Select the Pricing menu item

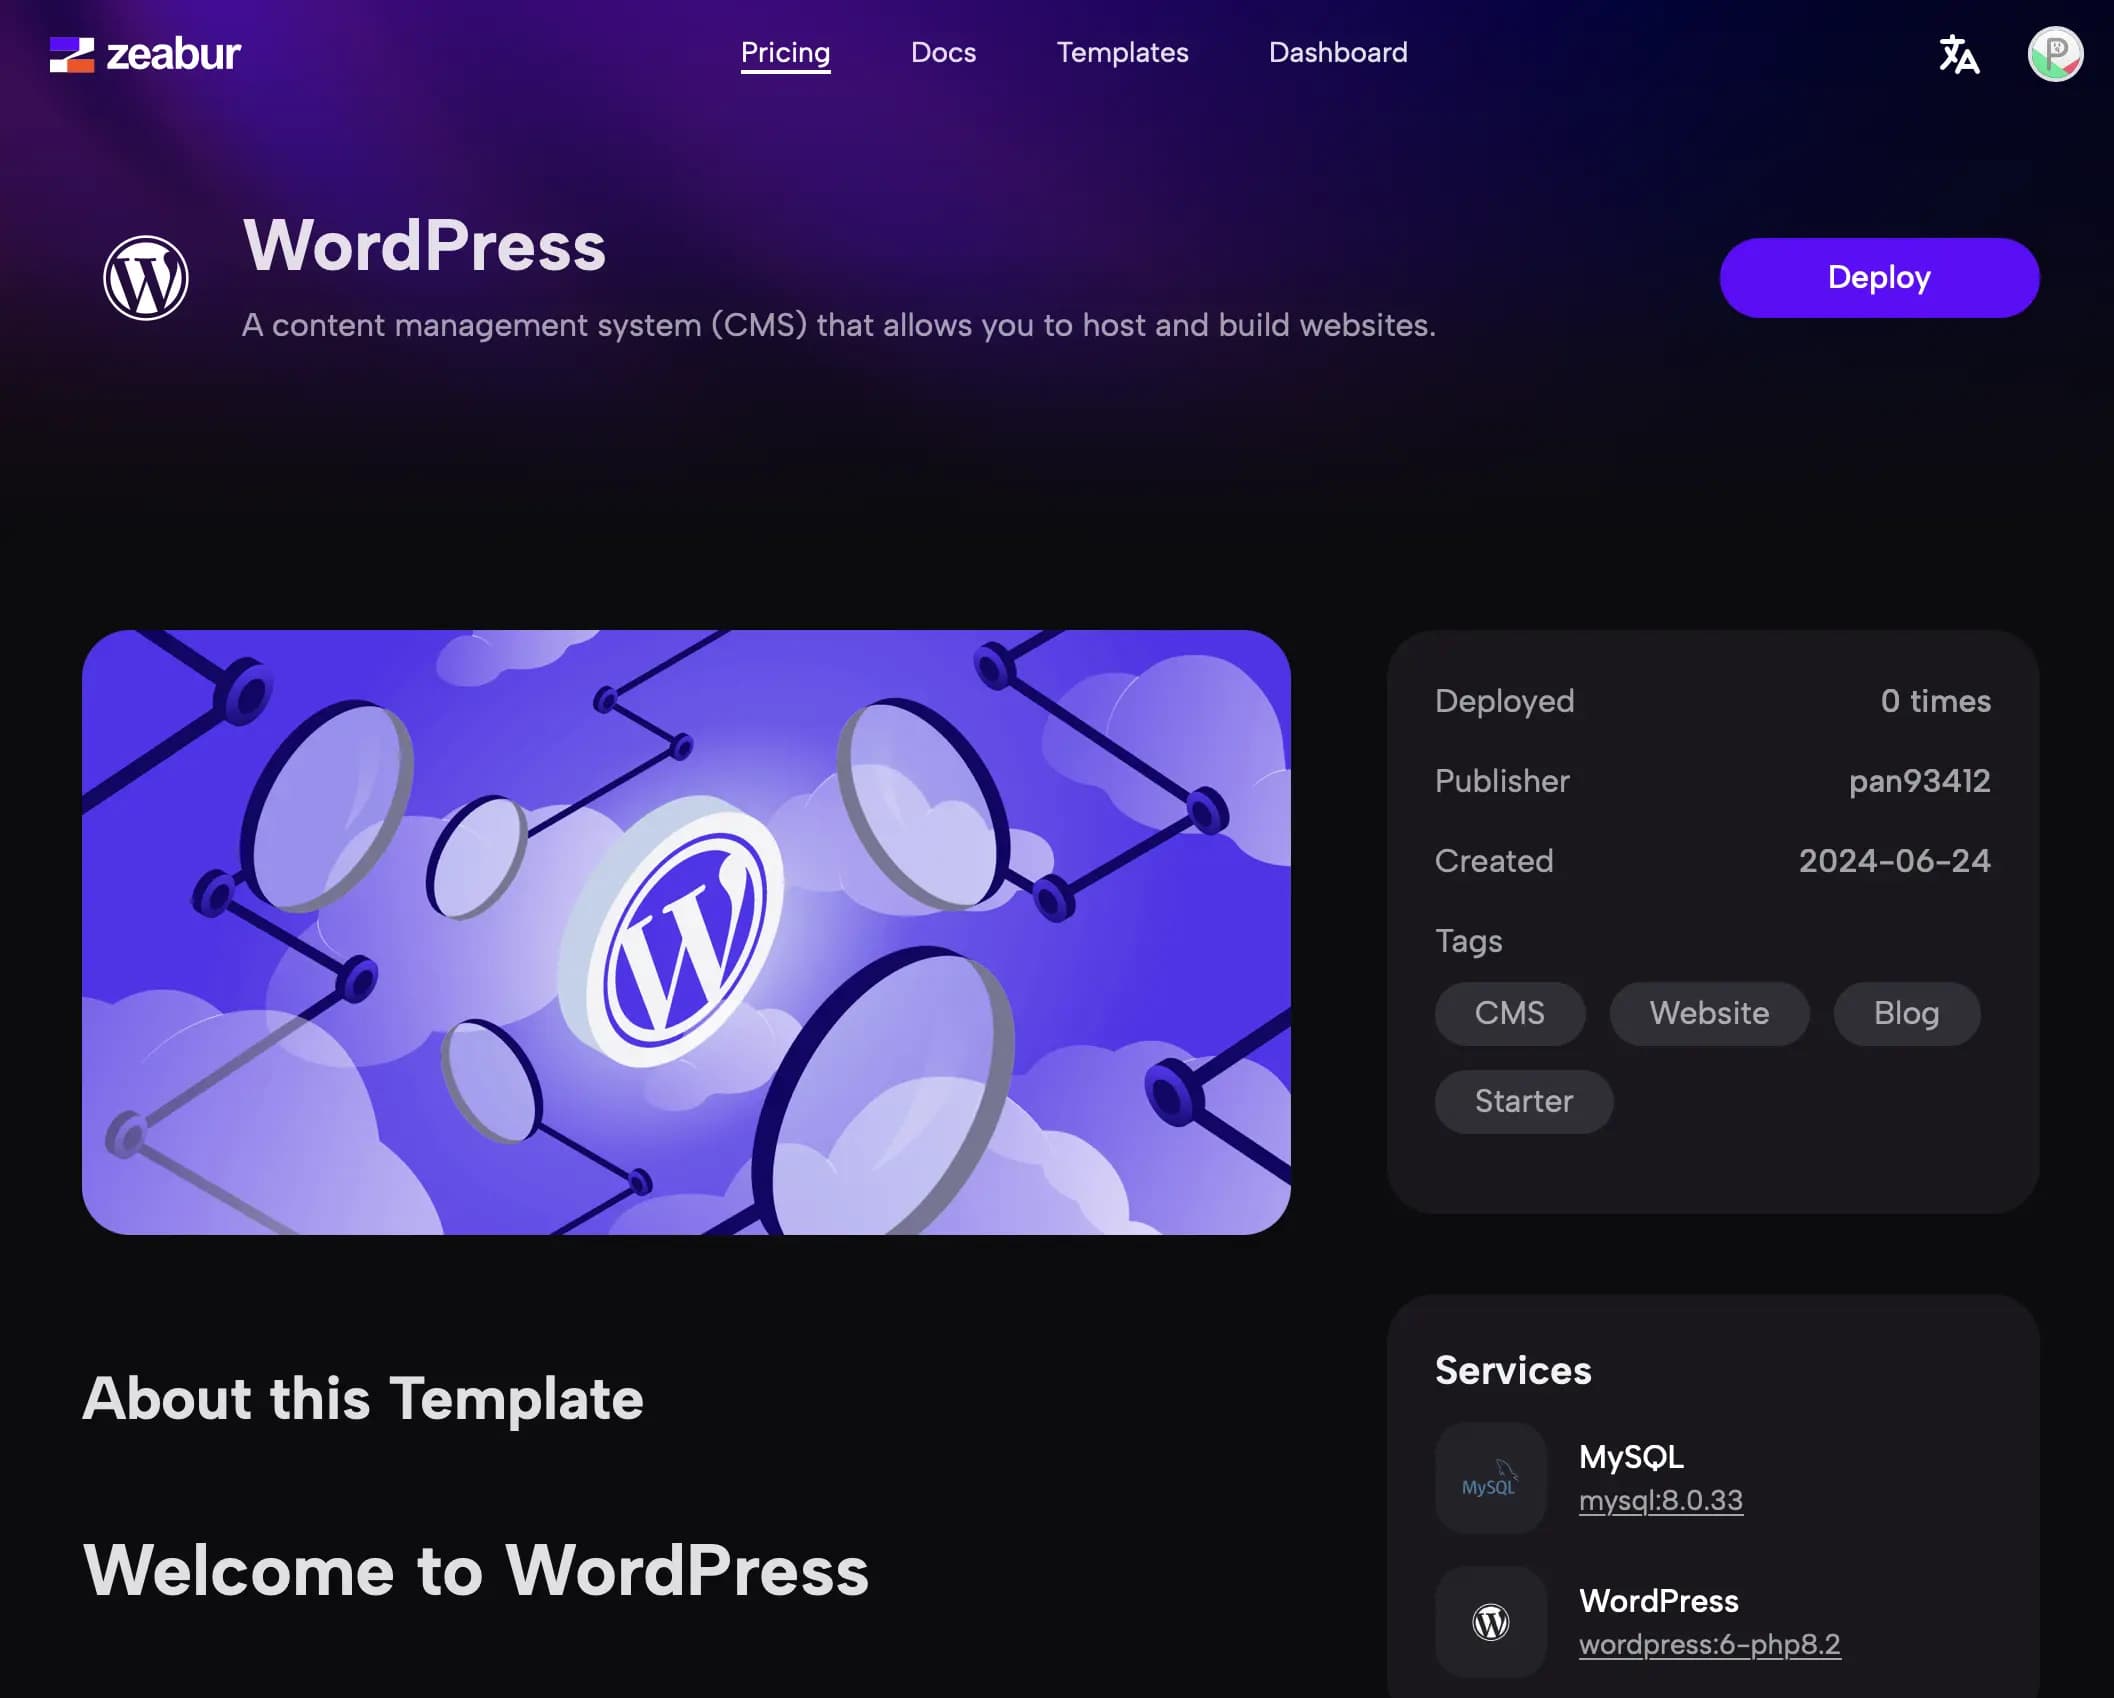[785, 52]
